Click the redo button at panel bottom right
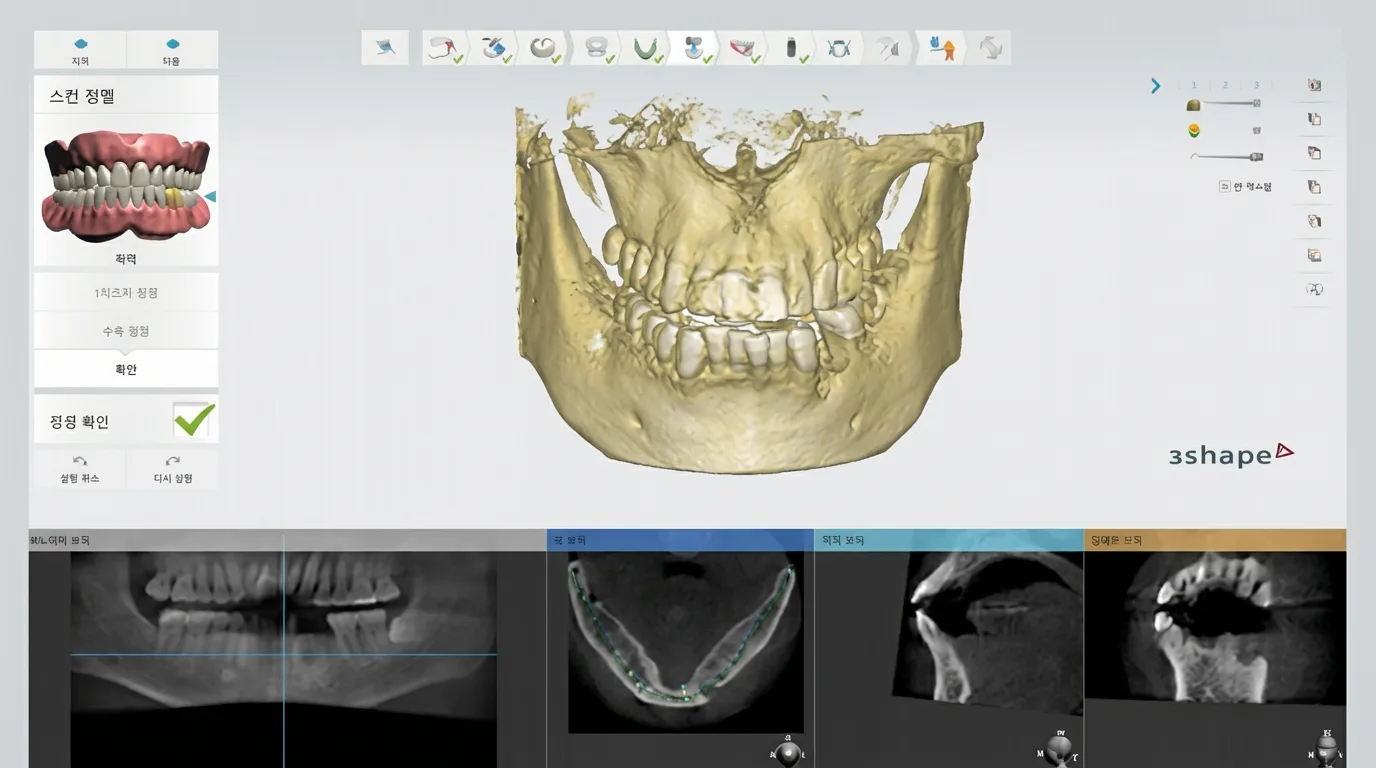 pos(172,469)
